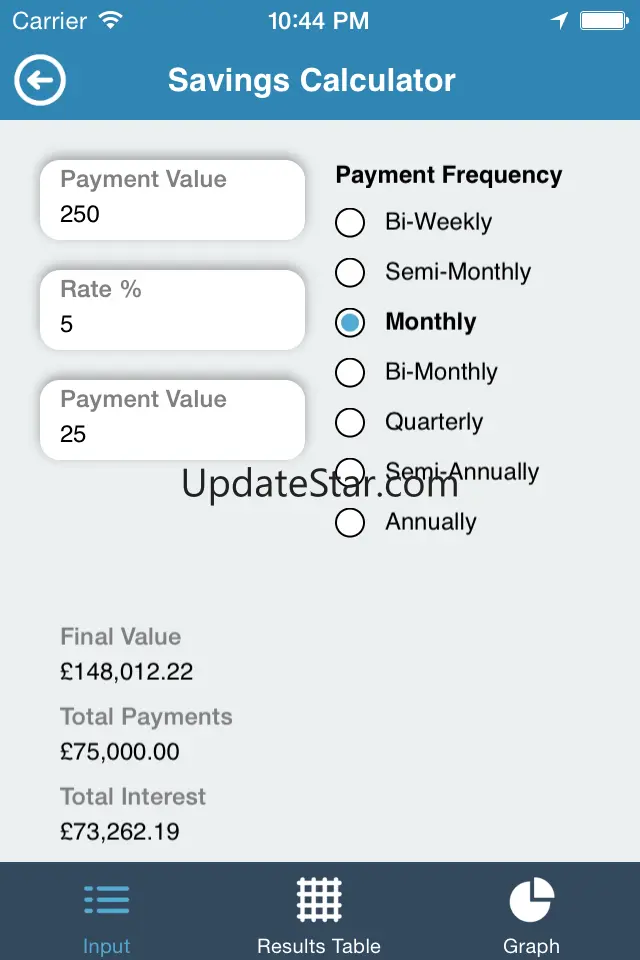Open the Graph pie chart icon

(x=532, y=899)
